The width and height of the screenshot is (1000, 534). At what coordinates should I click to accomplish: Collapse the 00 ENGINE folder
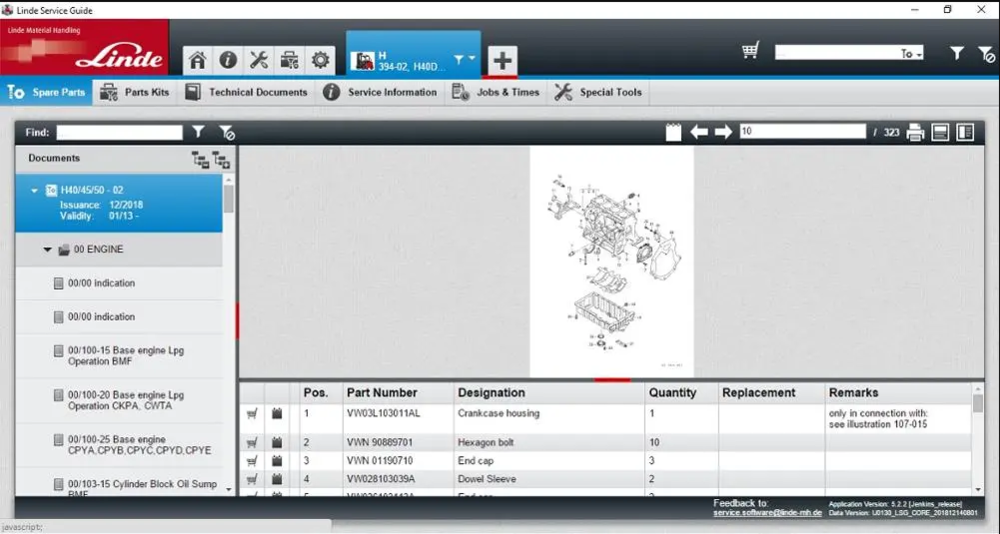[x=47, y=250]
